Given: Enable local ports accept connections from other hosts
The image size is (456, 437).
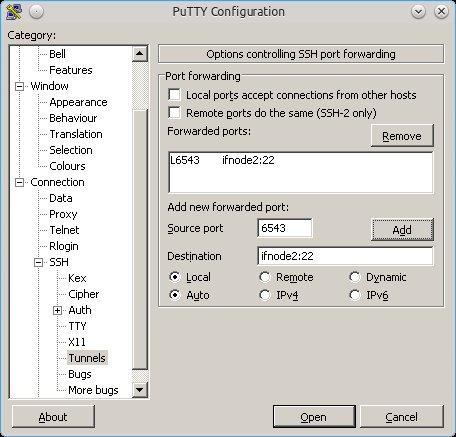Looking at the screenshot, I should [x=174, y=95].
